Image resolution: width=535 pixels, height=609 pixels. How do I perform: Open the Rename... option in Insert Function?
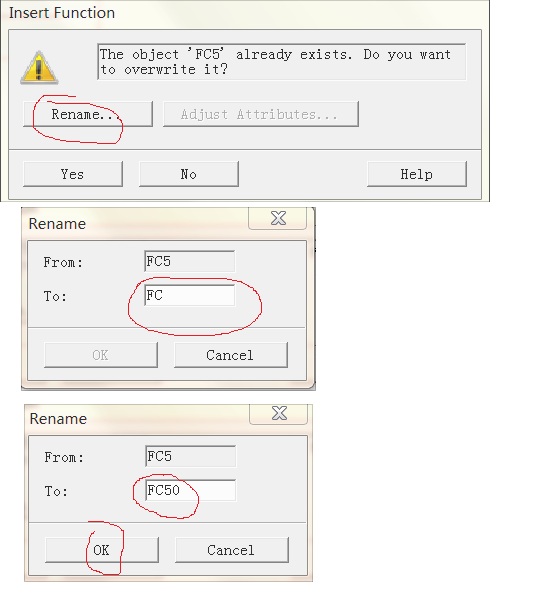(x=88, y=114)
